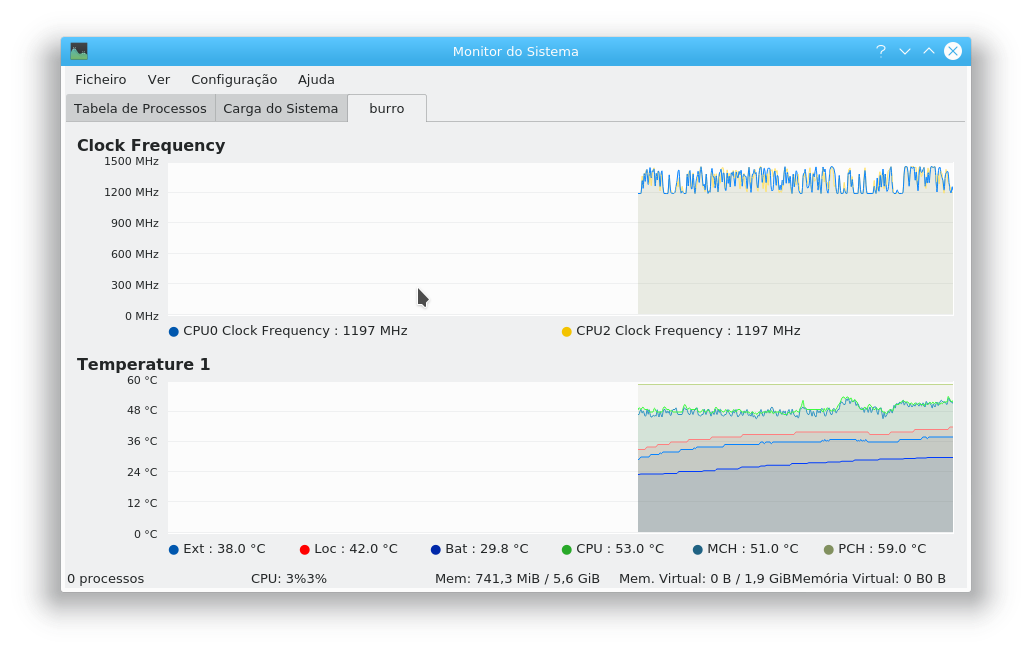Image resolution: width=1032 pixels, height=653 pixels.
Task: Click the CPU2 Clock Frequency yellow swatch
Action: [x=567, y=332]
